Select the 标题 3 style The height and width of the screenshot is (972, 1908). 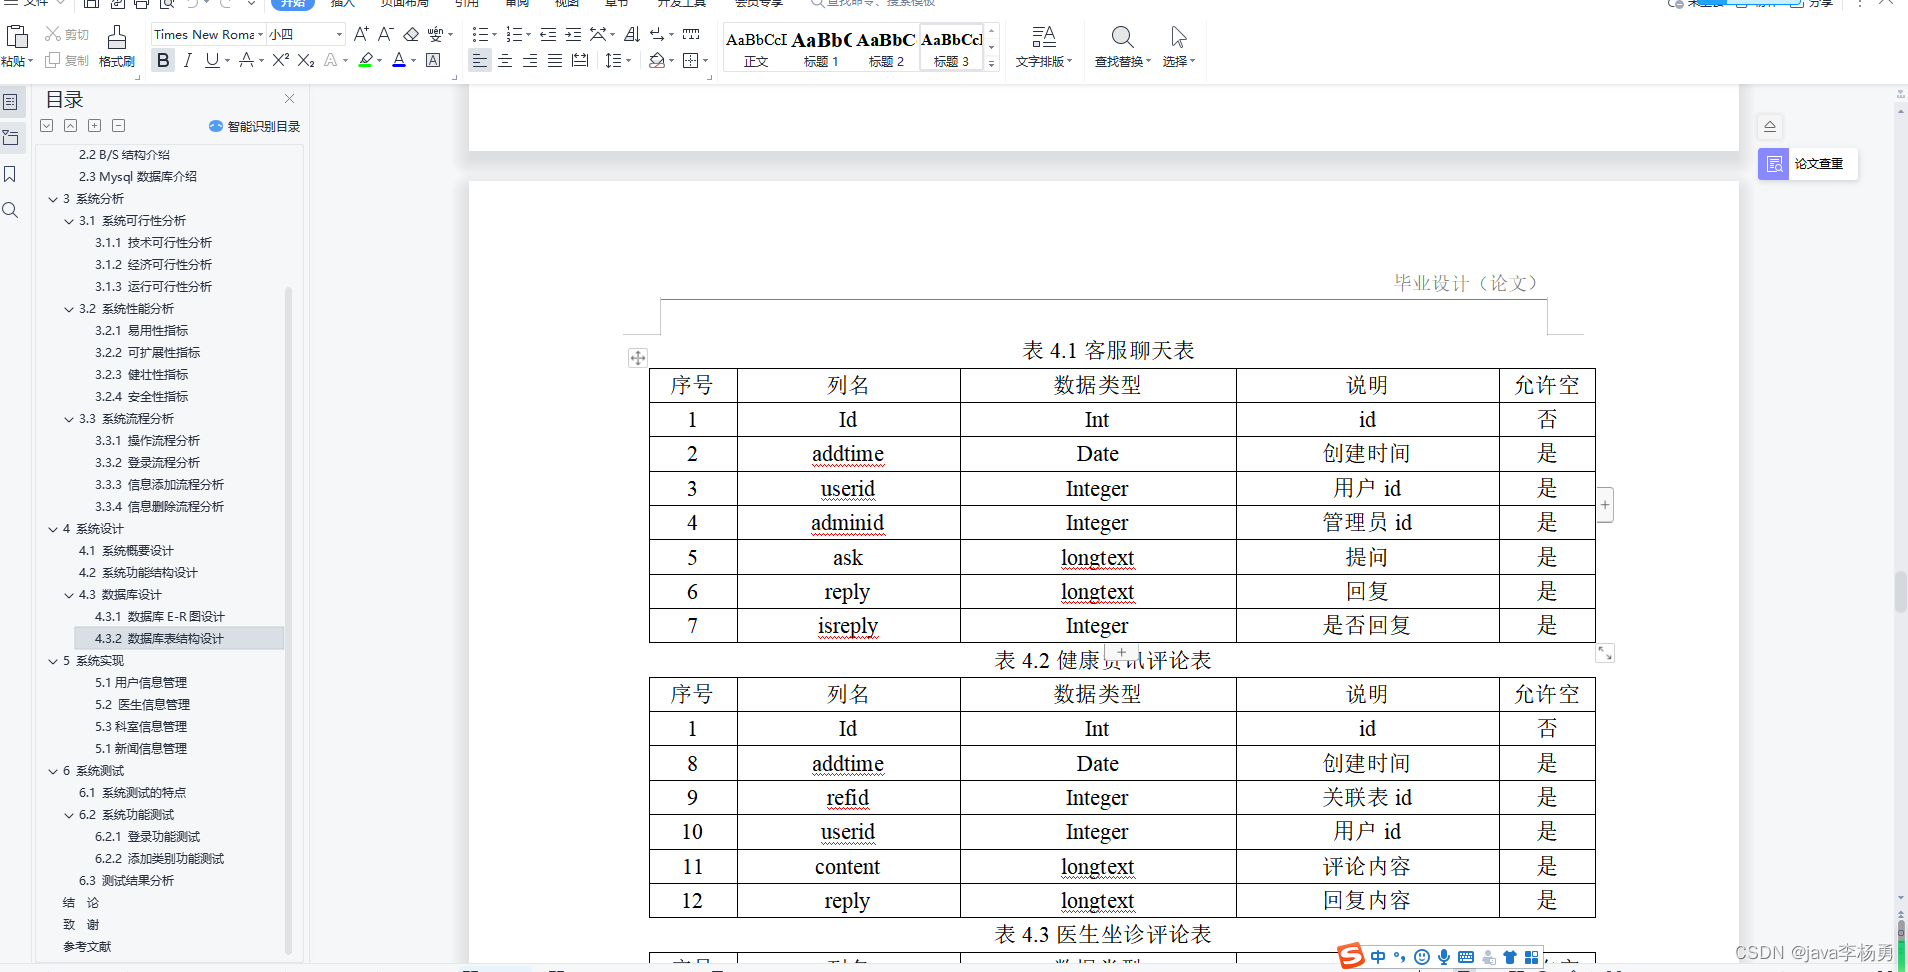pyautogui.click(x=951, y=47)
